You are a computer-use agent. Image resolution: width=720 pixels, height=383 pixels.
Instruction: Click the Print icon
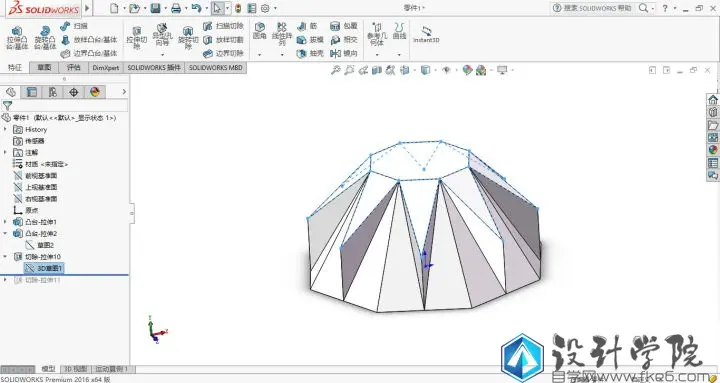tap(176, 8)
